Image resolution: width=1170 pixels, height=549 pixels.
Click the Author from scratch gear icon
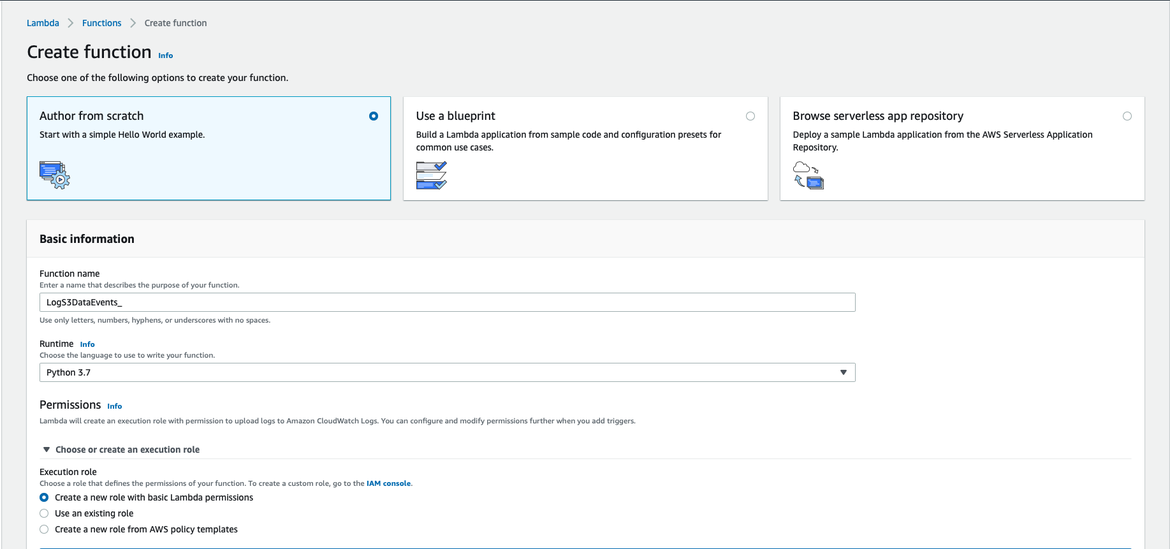(55, 175)
